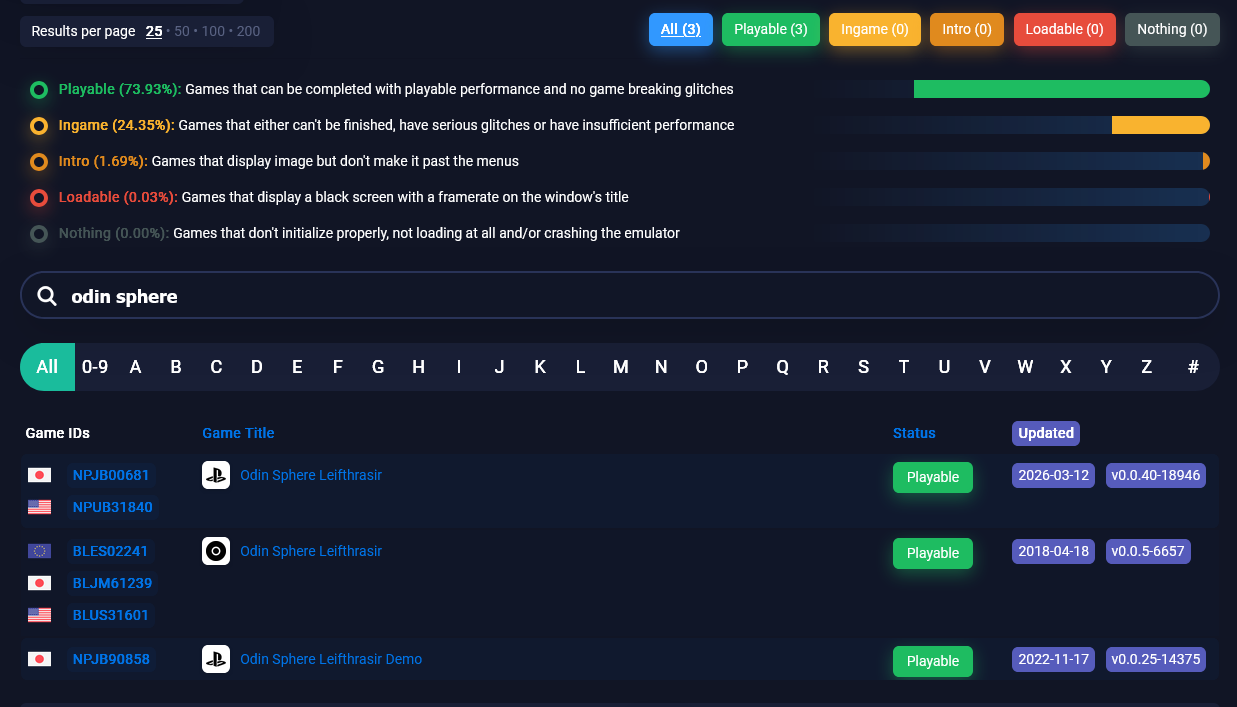Open build version v0.0.40-18946

(1156, 475)
